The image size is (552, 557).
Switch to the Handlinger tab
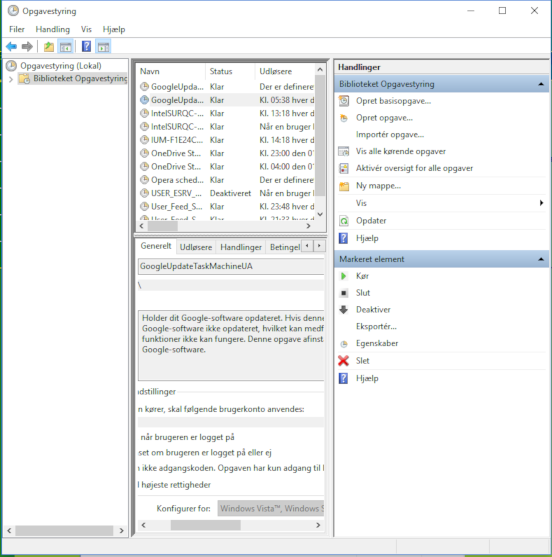pyautogui.click(x=241, y=247)
